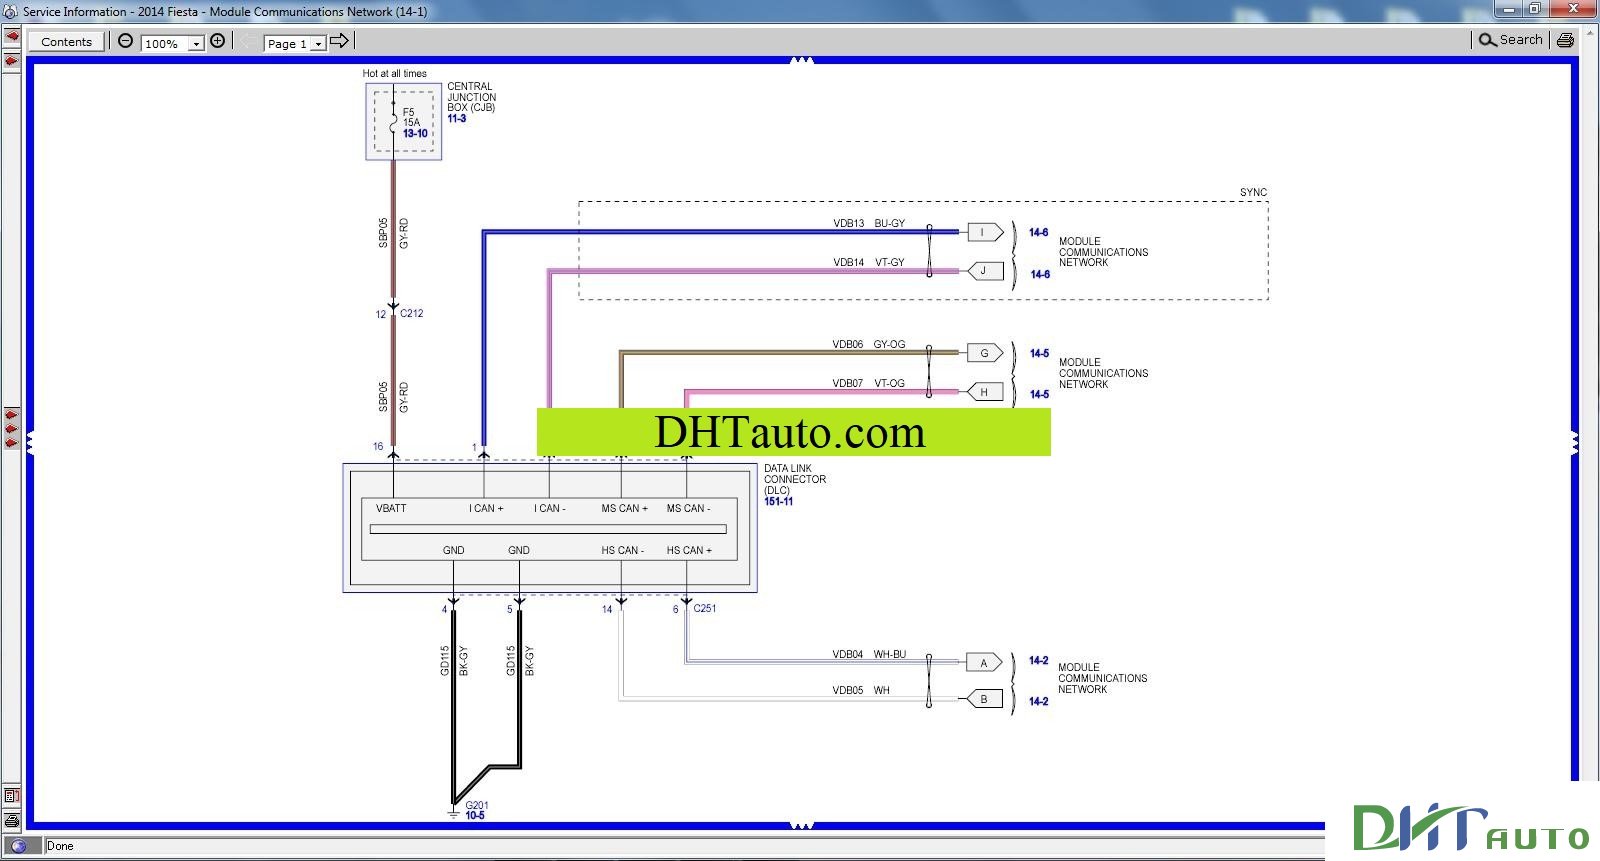
Task: Go to previous page with left arrow
Action: (247, 41)
